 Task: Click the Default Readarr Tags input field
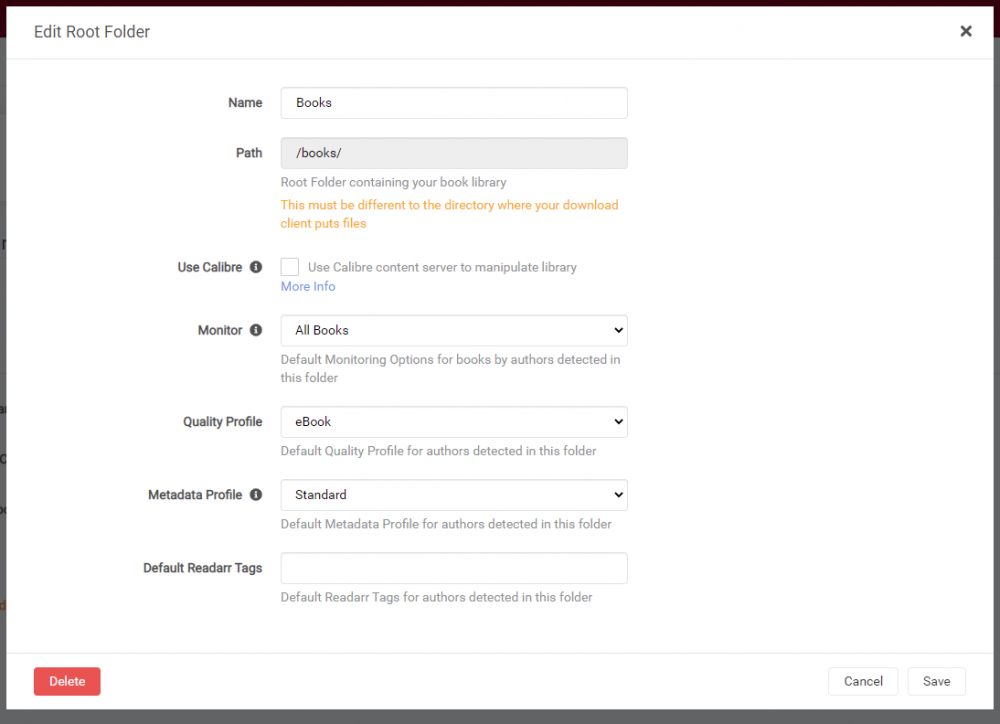click(x=454, y=568)
